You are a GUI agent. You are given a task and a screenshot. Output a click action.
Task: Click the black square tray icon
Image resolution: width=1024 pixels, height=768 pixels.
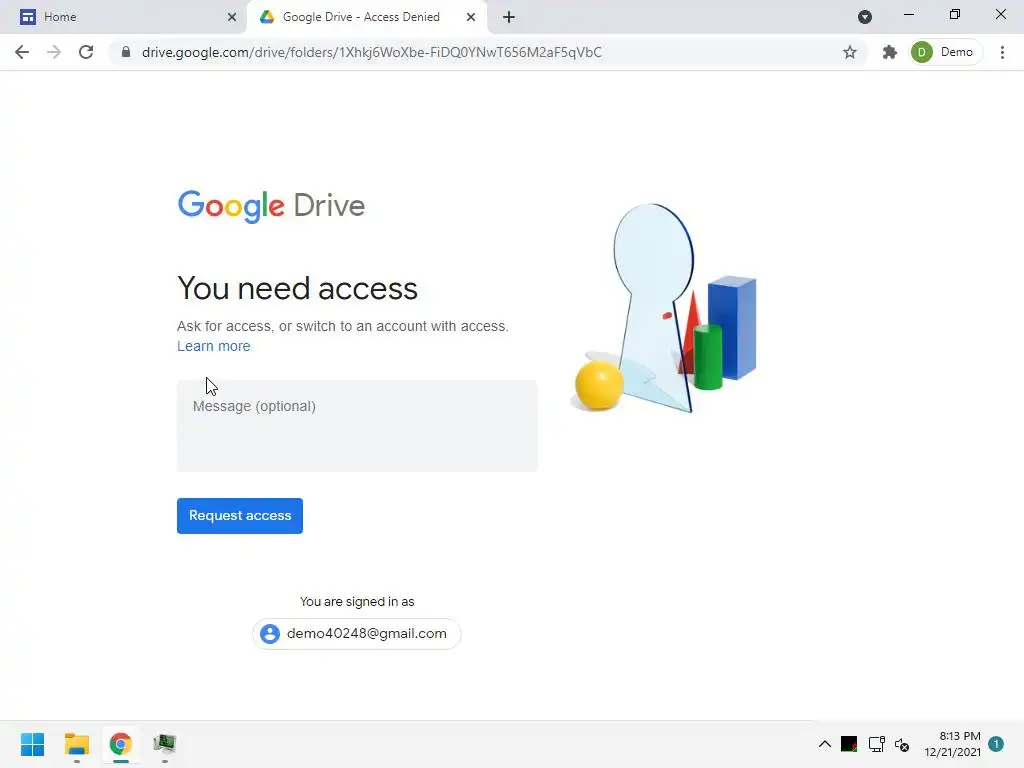[x=849, y=744]
